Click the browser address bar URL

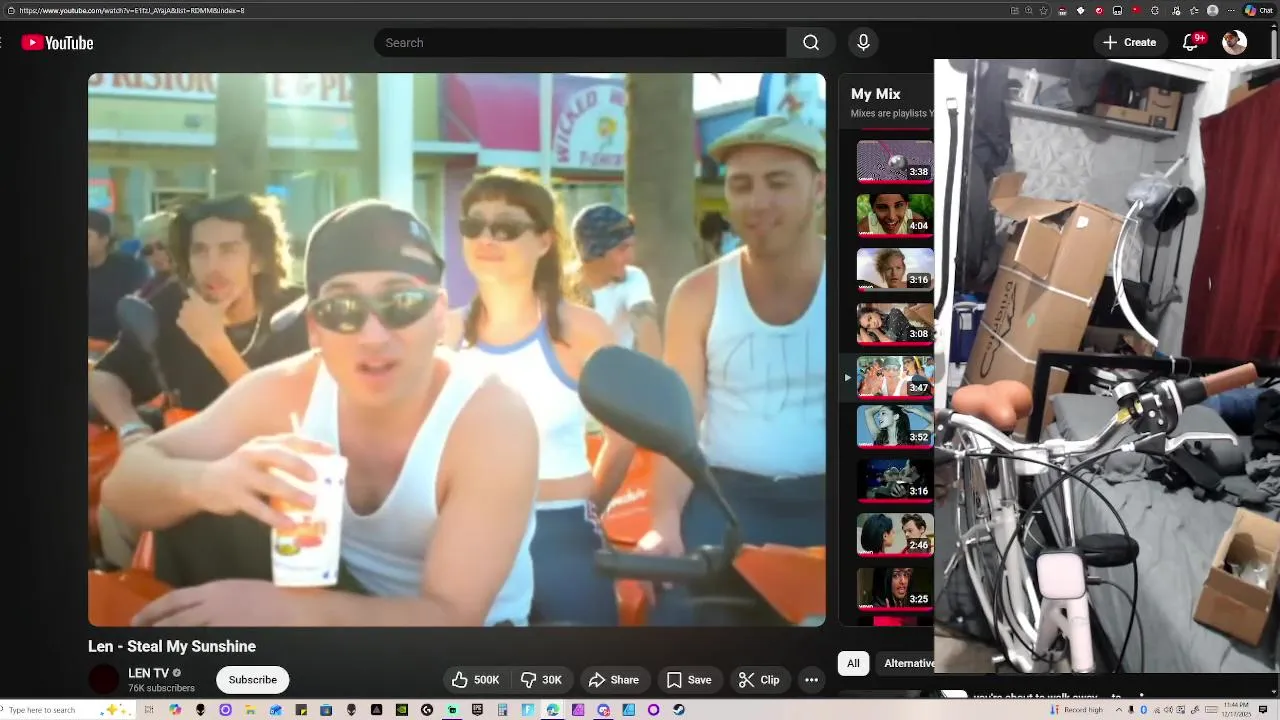[131, 10]
